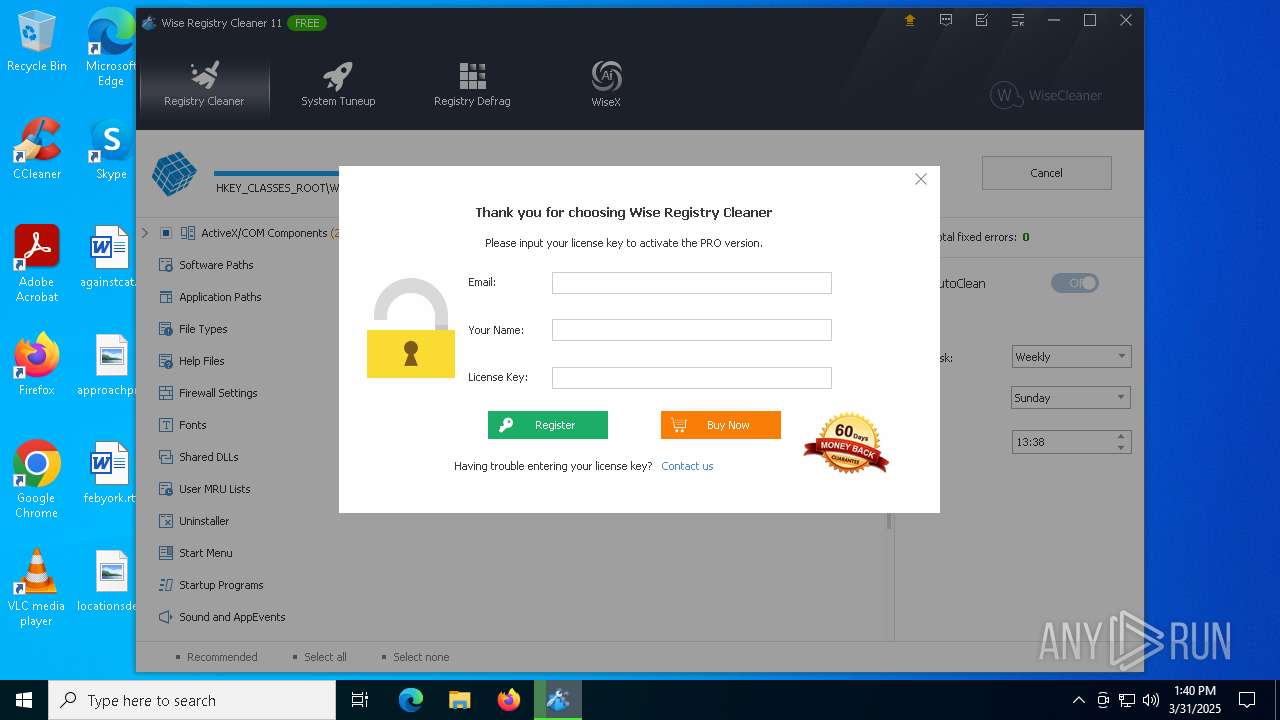1280x720 pixels.
Task: Click the Select none link
Action: pyautogui.click(x=421, y=657)
